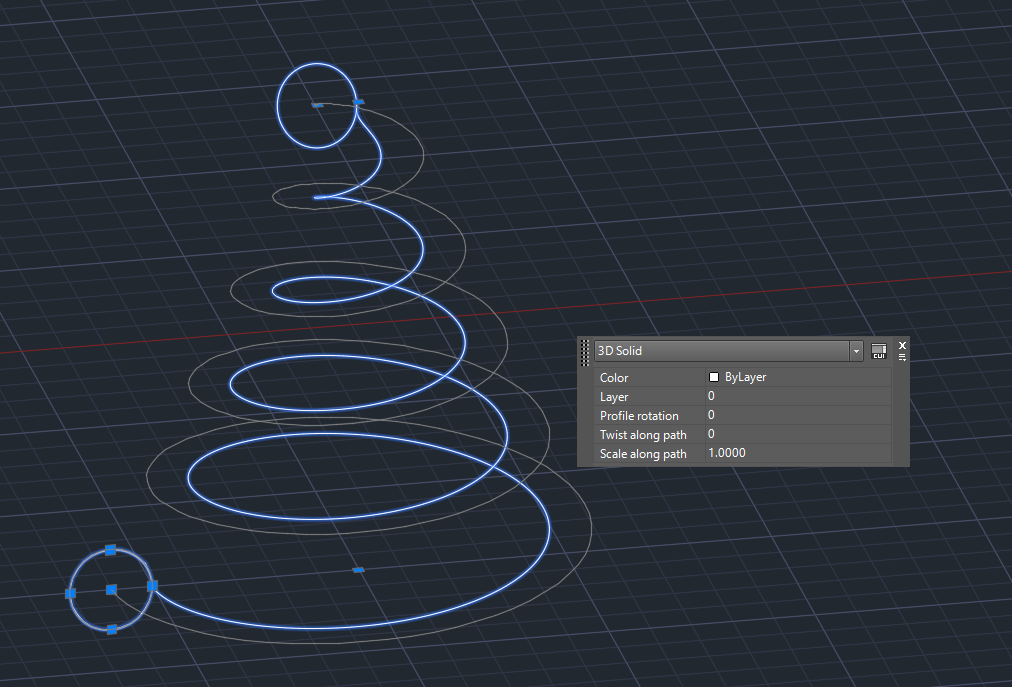The width and height of the screenshot is (1012, 687).
Task: Open the CUI customize quick properties icon
Action: (878, 351)
